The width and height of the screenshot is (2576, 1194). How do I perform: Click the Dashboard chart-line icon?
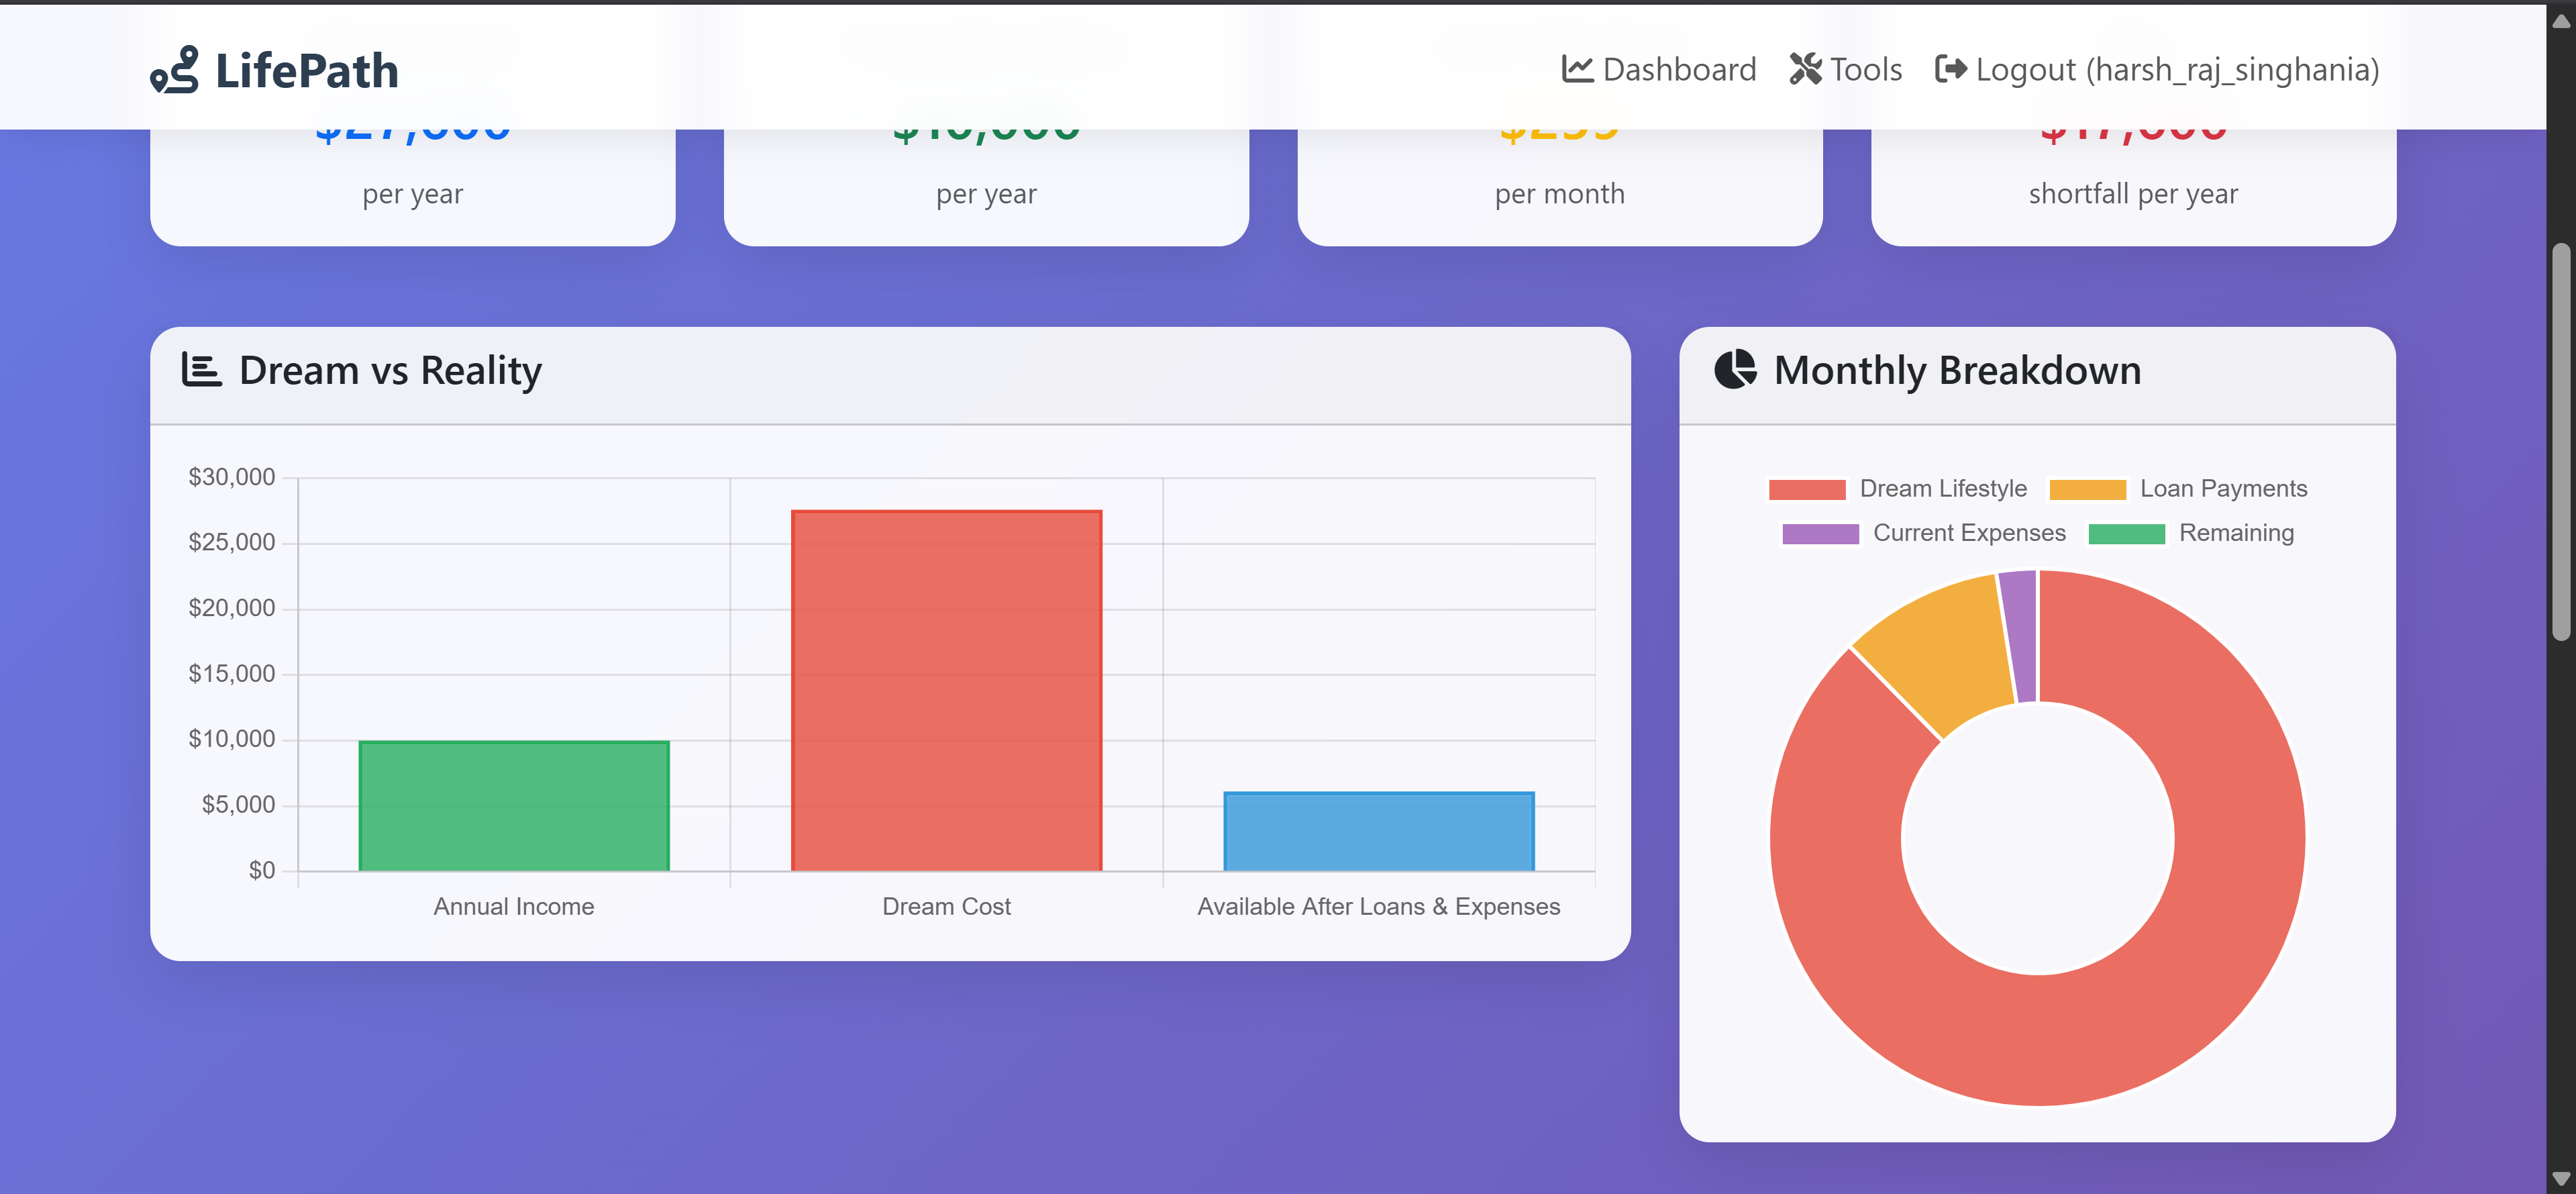pyautogui.click(x=1577, y=69)
